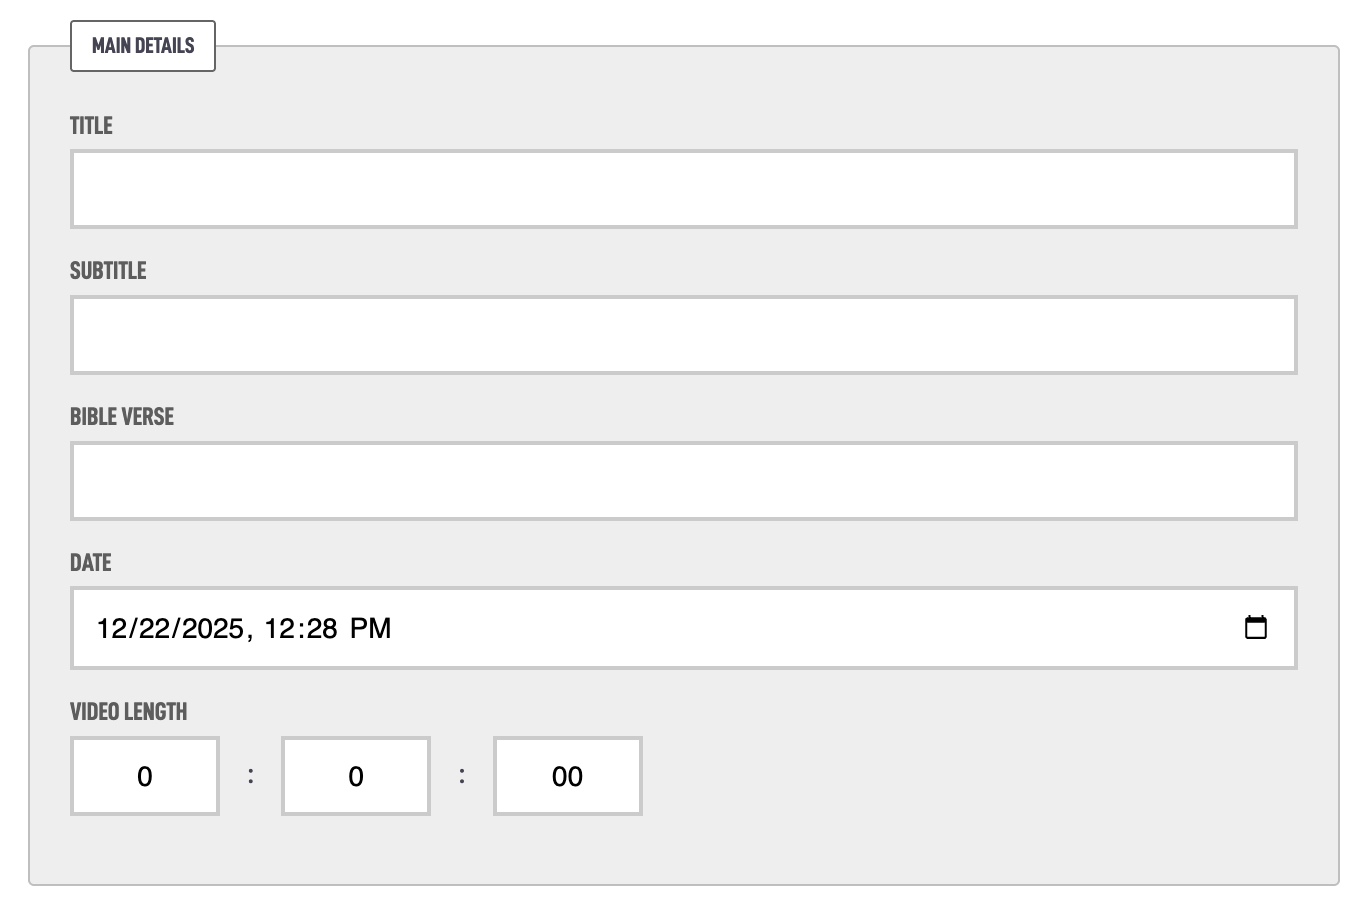Focus the Video Length minutes box

(x=356, y=776)
